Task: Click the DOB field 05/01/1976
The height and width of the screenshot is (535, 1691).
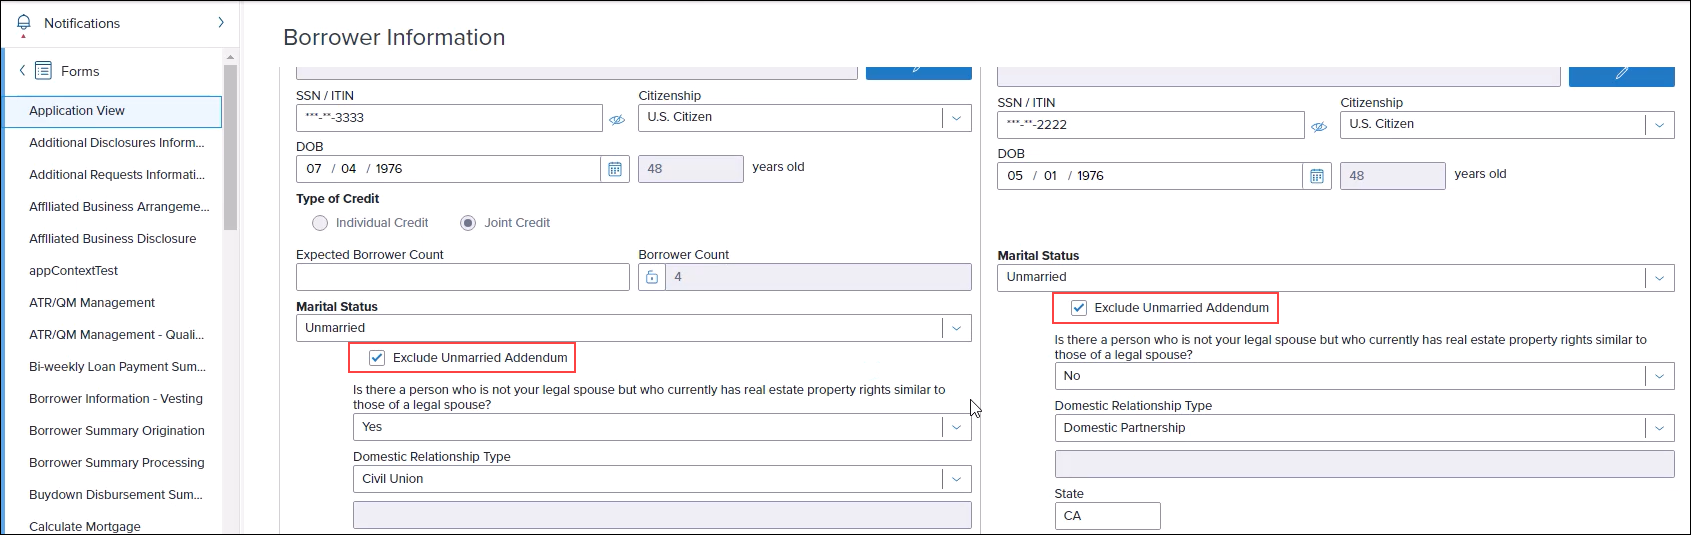Action: (1149, 176)
